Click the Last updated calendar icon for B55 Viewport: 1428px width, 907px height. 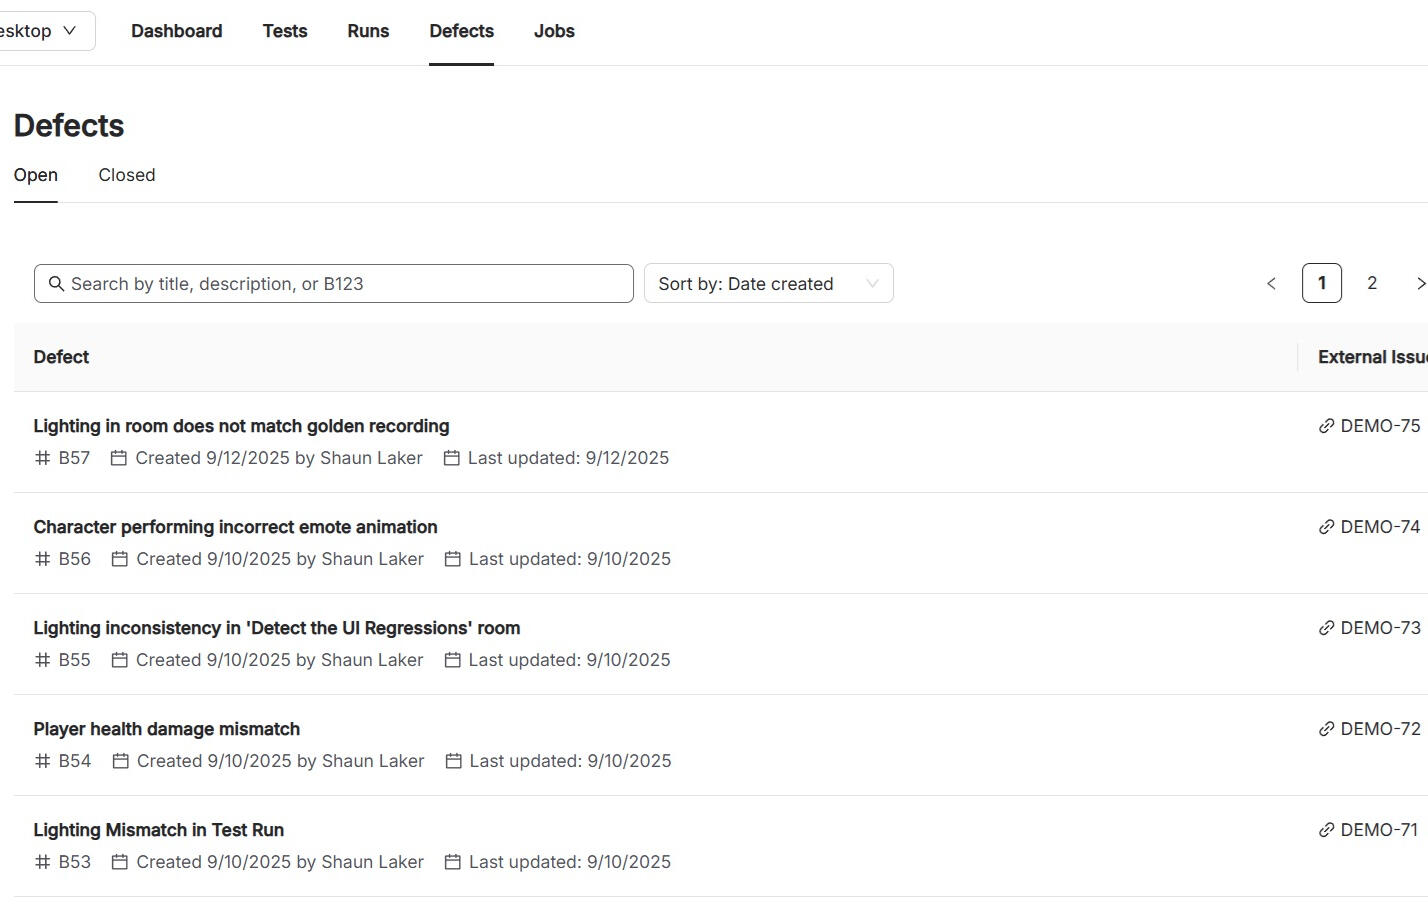point(452,660)
